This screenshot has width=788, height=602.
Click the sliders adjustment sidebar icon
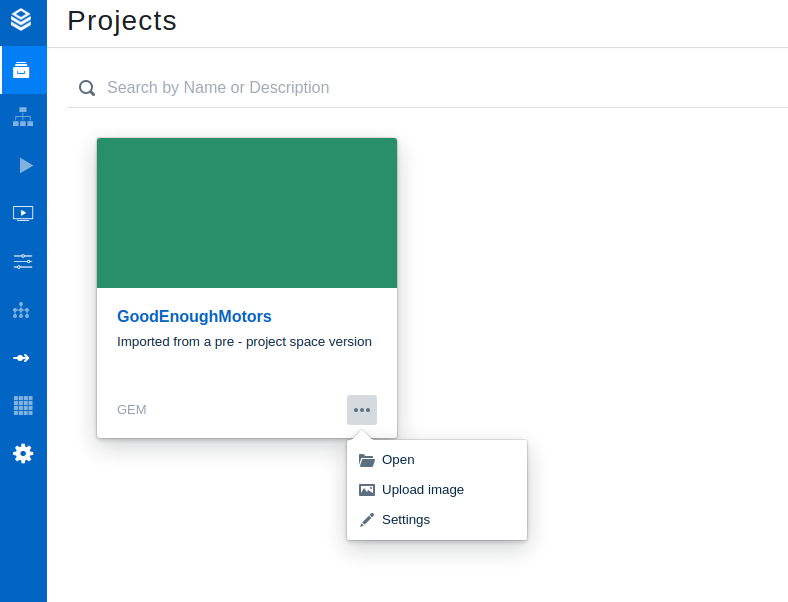22,261
